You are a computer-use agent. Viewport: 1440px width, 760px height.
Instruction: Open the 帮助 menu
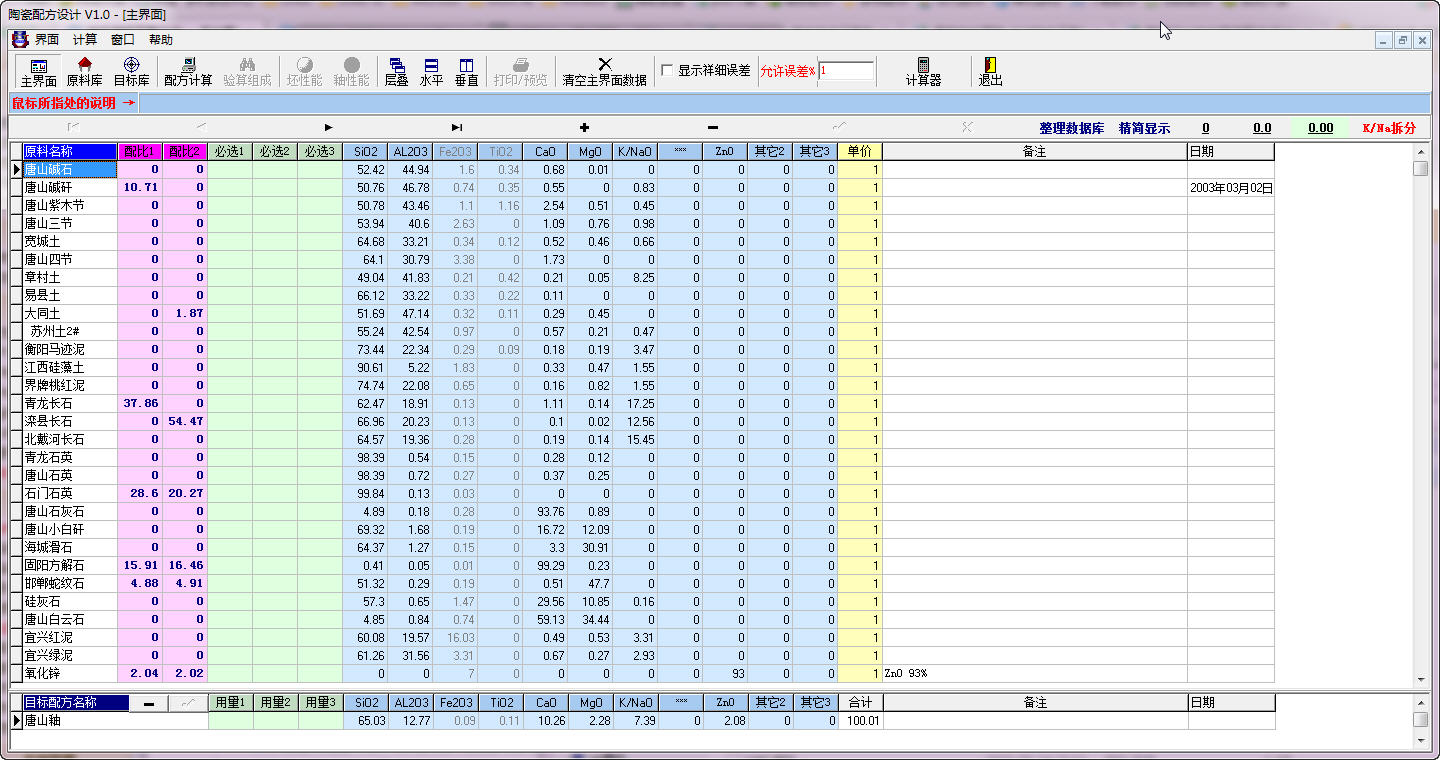[161, 40]
